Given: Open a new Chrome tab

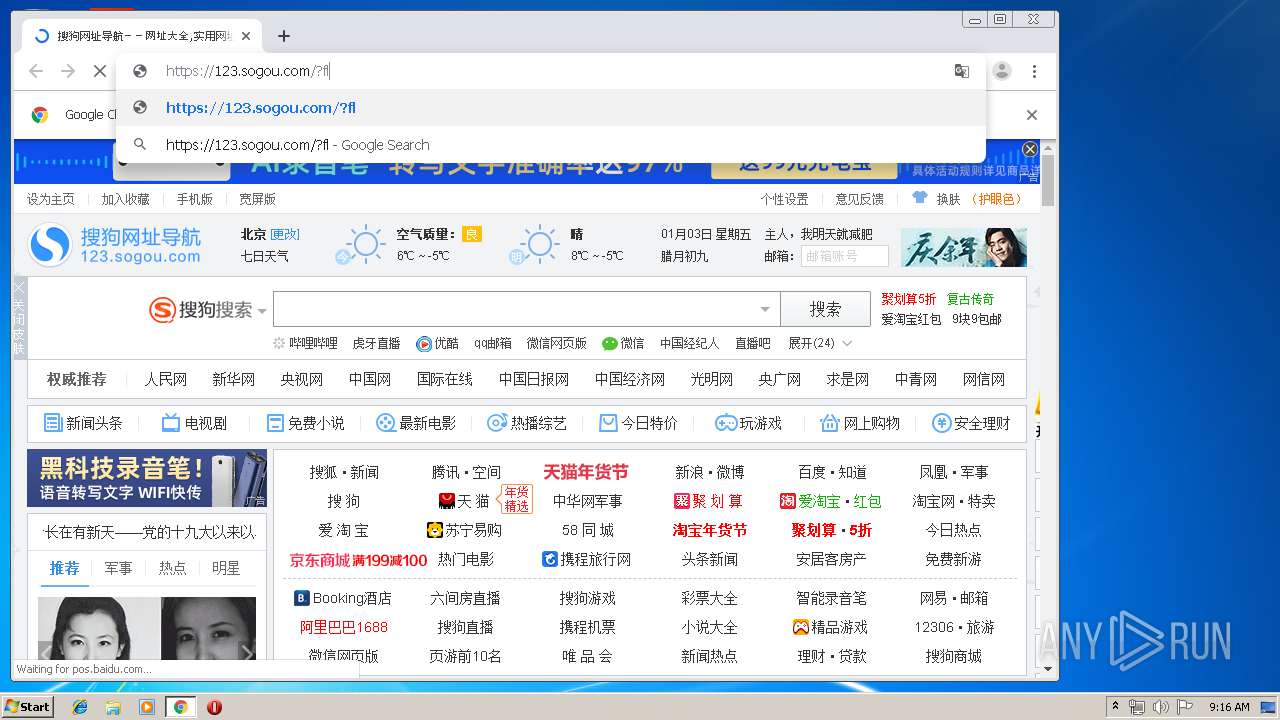Looking at the screenshot, I should point(284,36).
